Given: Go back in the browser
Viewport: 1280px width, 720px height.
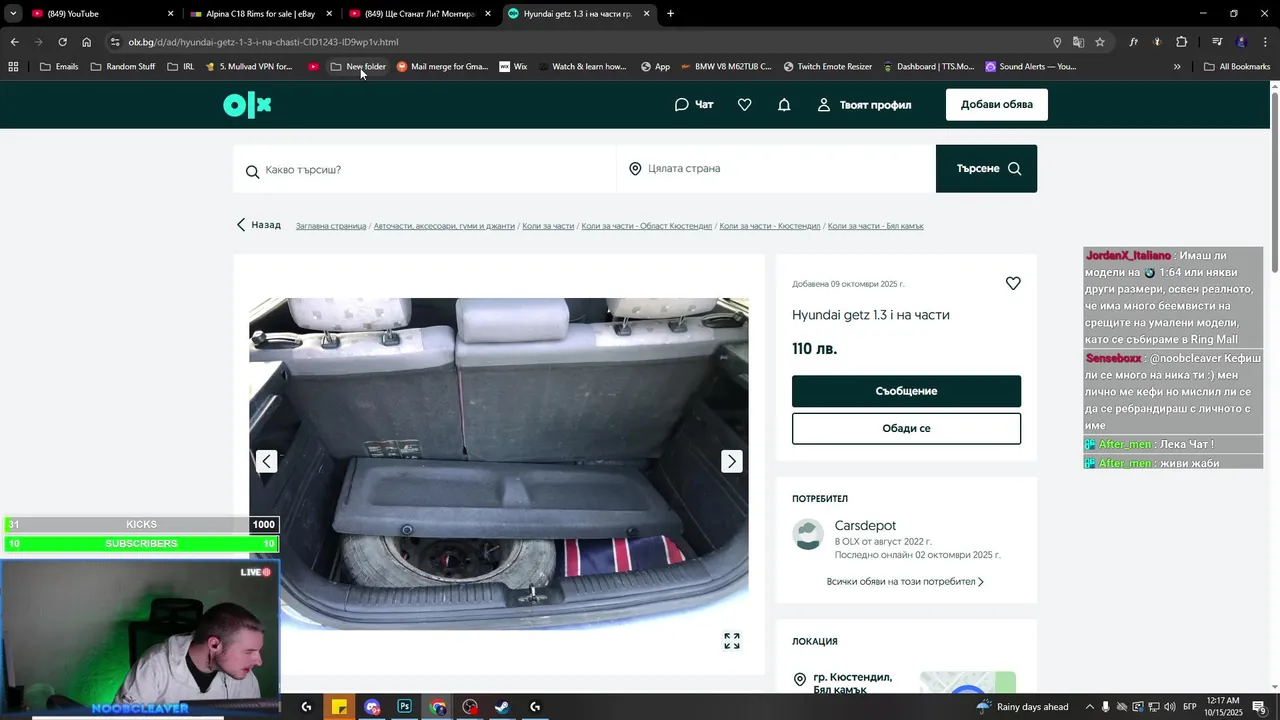Looking at the screenshot, I should [14, 42].
